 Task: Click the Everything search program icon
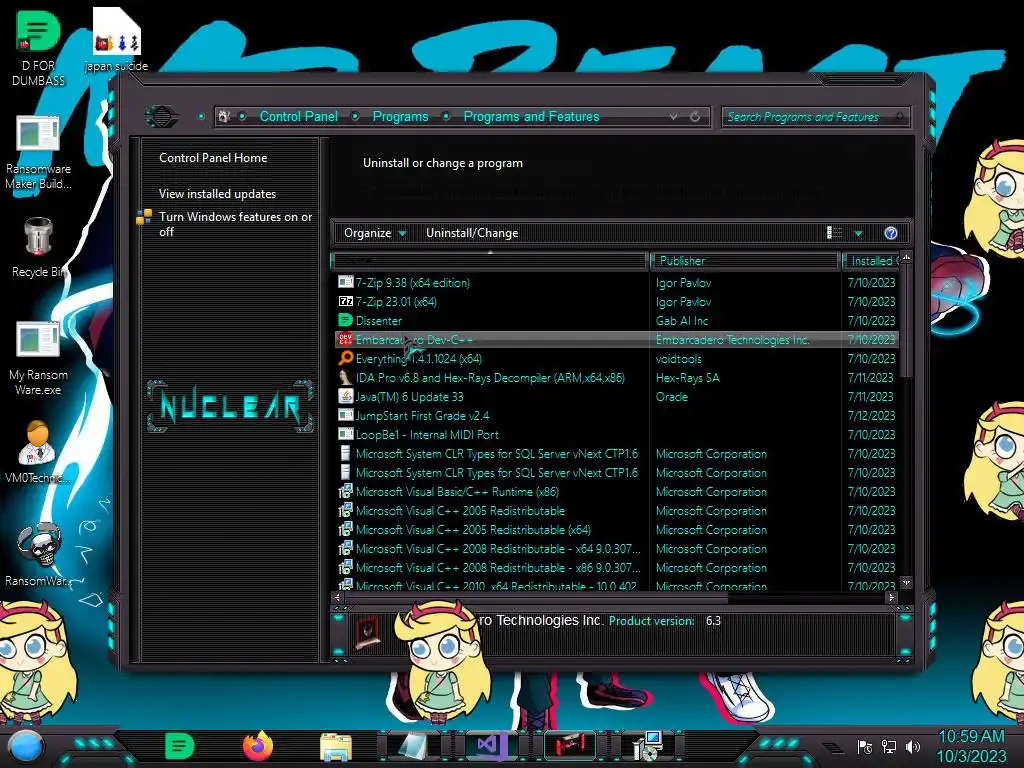click(345, 358)
